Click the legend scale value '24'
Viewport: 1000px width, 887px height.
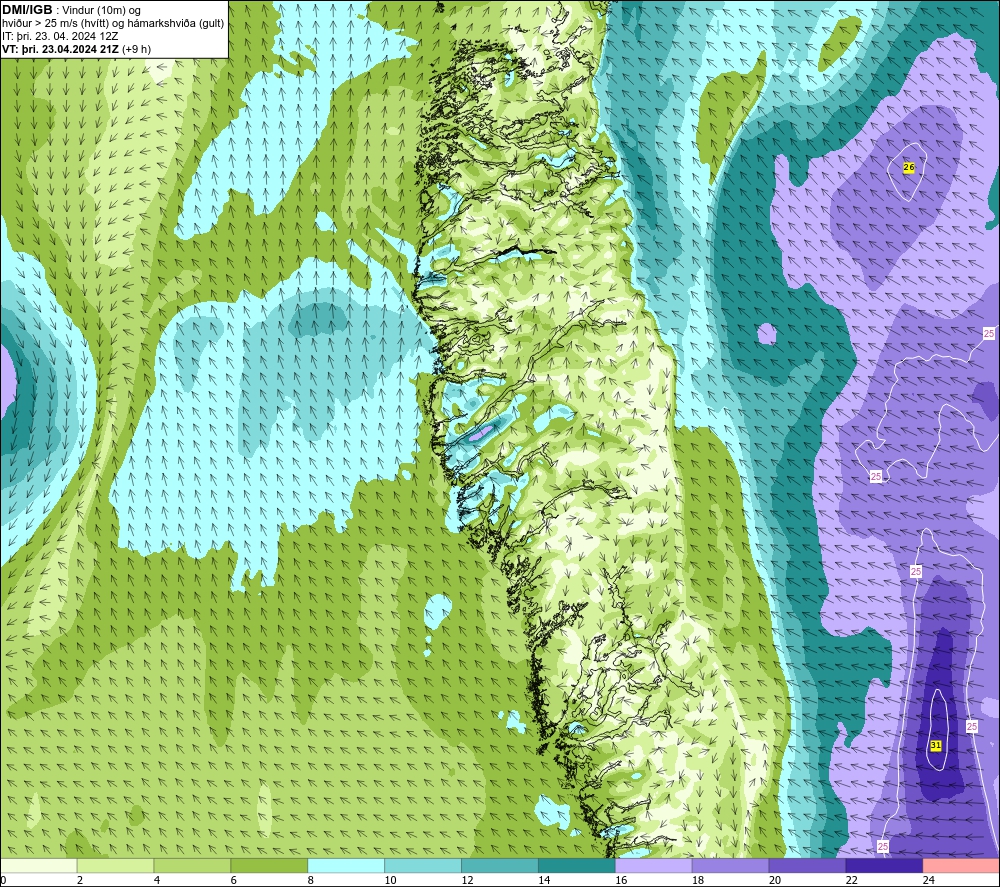coord(929,880)
